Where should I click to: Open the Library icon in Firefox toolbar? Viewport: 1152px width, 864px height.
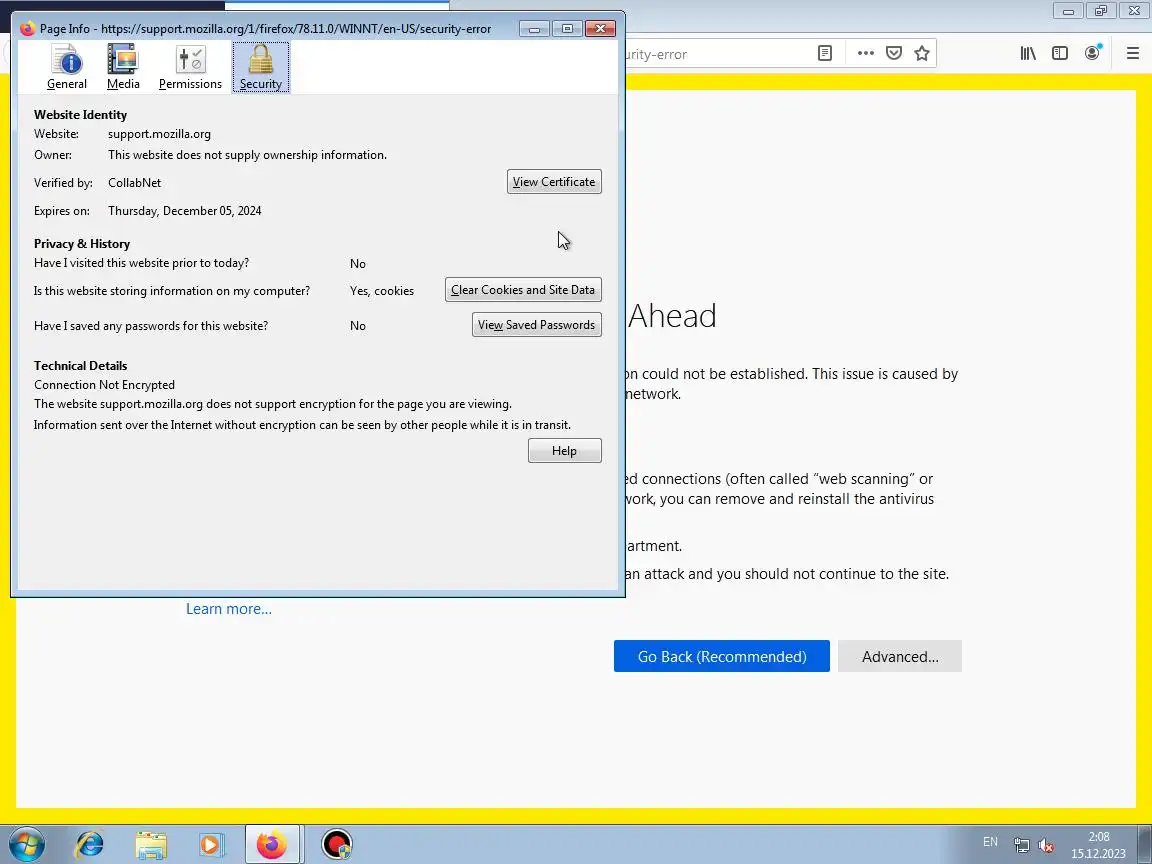[1028, 53]
